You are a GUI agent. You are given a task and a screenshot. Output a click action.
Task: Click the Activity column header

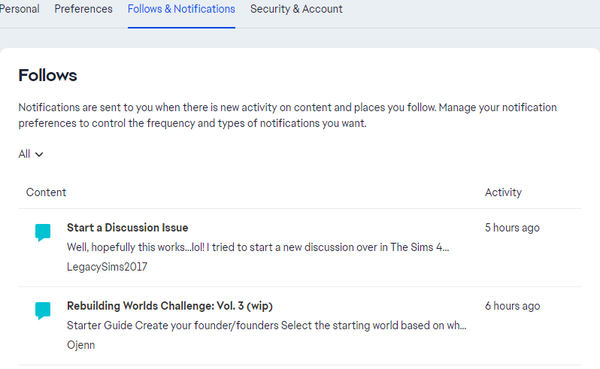[503, 192]
